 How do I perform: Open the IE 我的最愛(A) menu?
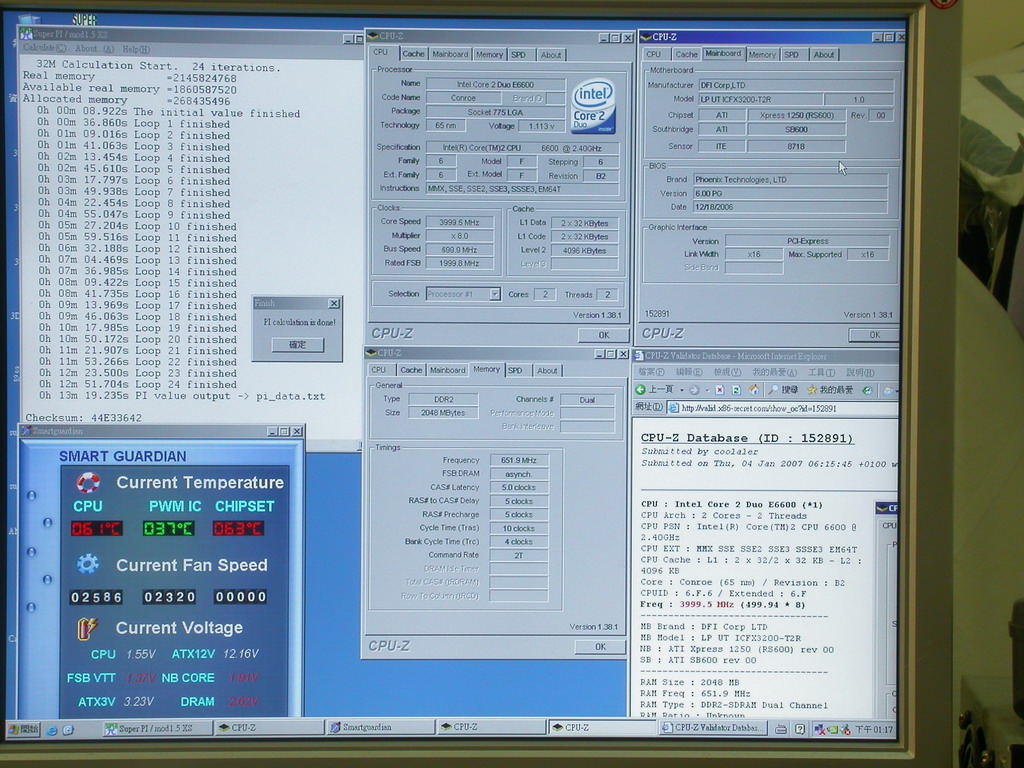coord(775,372)
